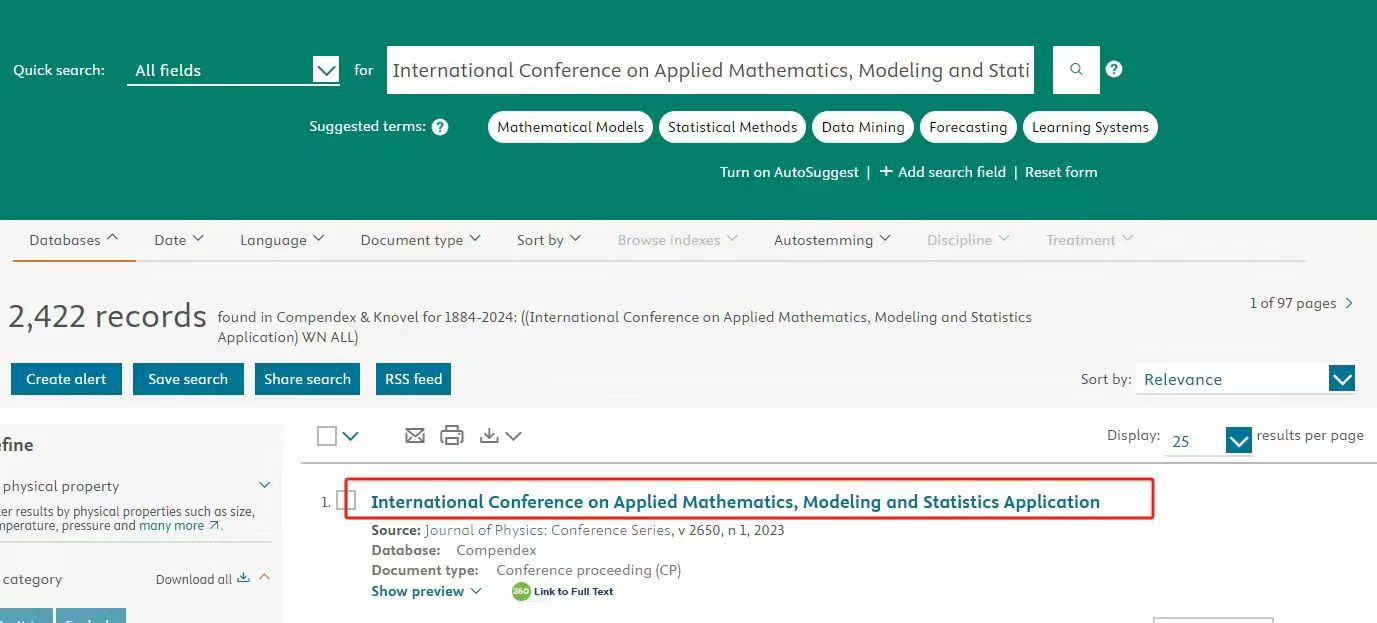Open the Databases filter tab
The image size is (1377, 623).
coord(73,240)
